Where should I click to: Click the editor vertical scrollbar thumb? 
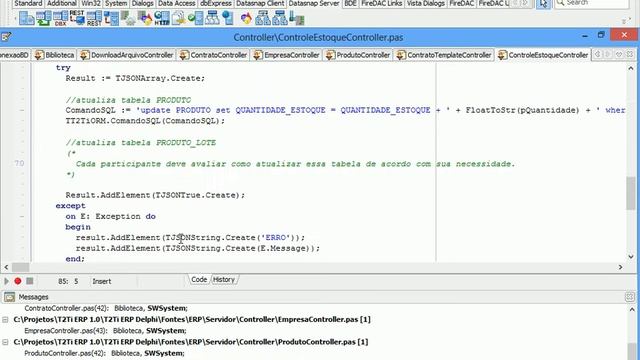pos(631,193)
